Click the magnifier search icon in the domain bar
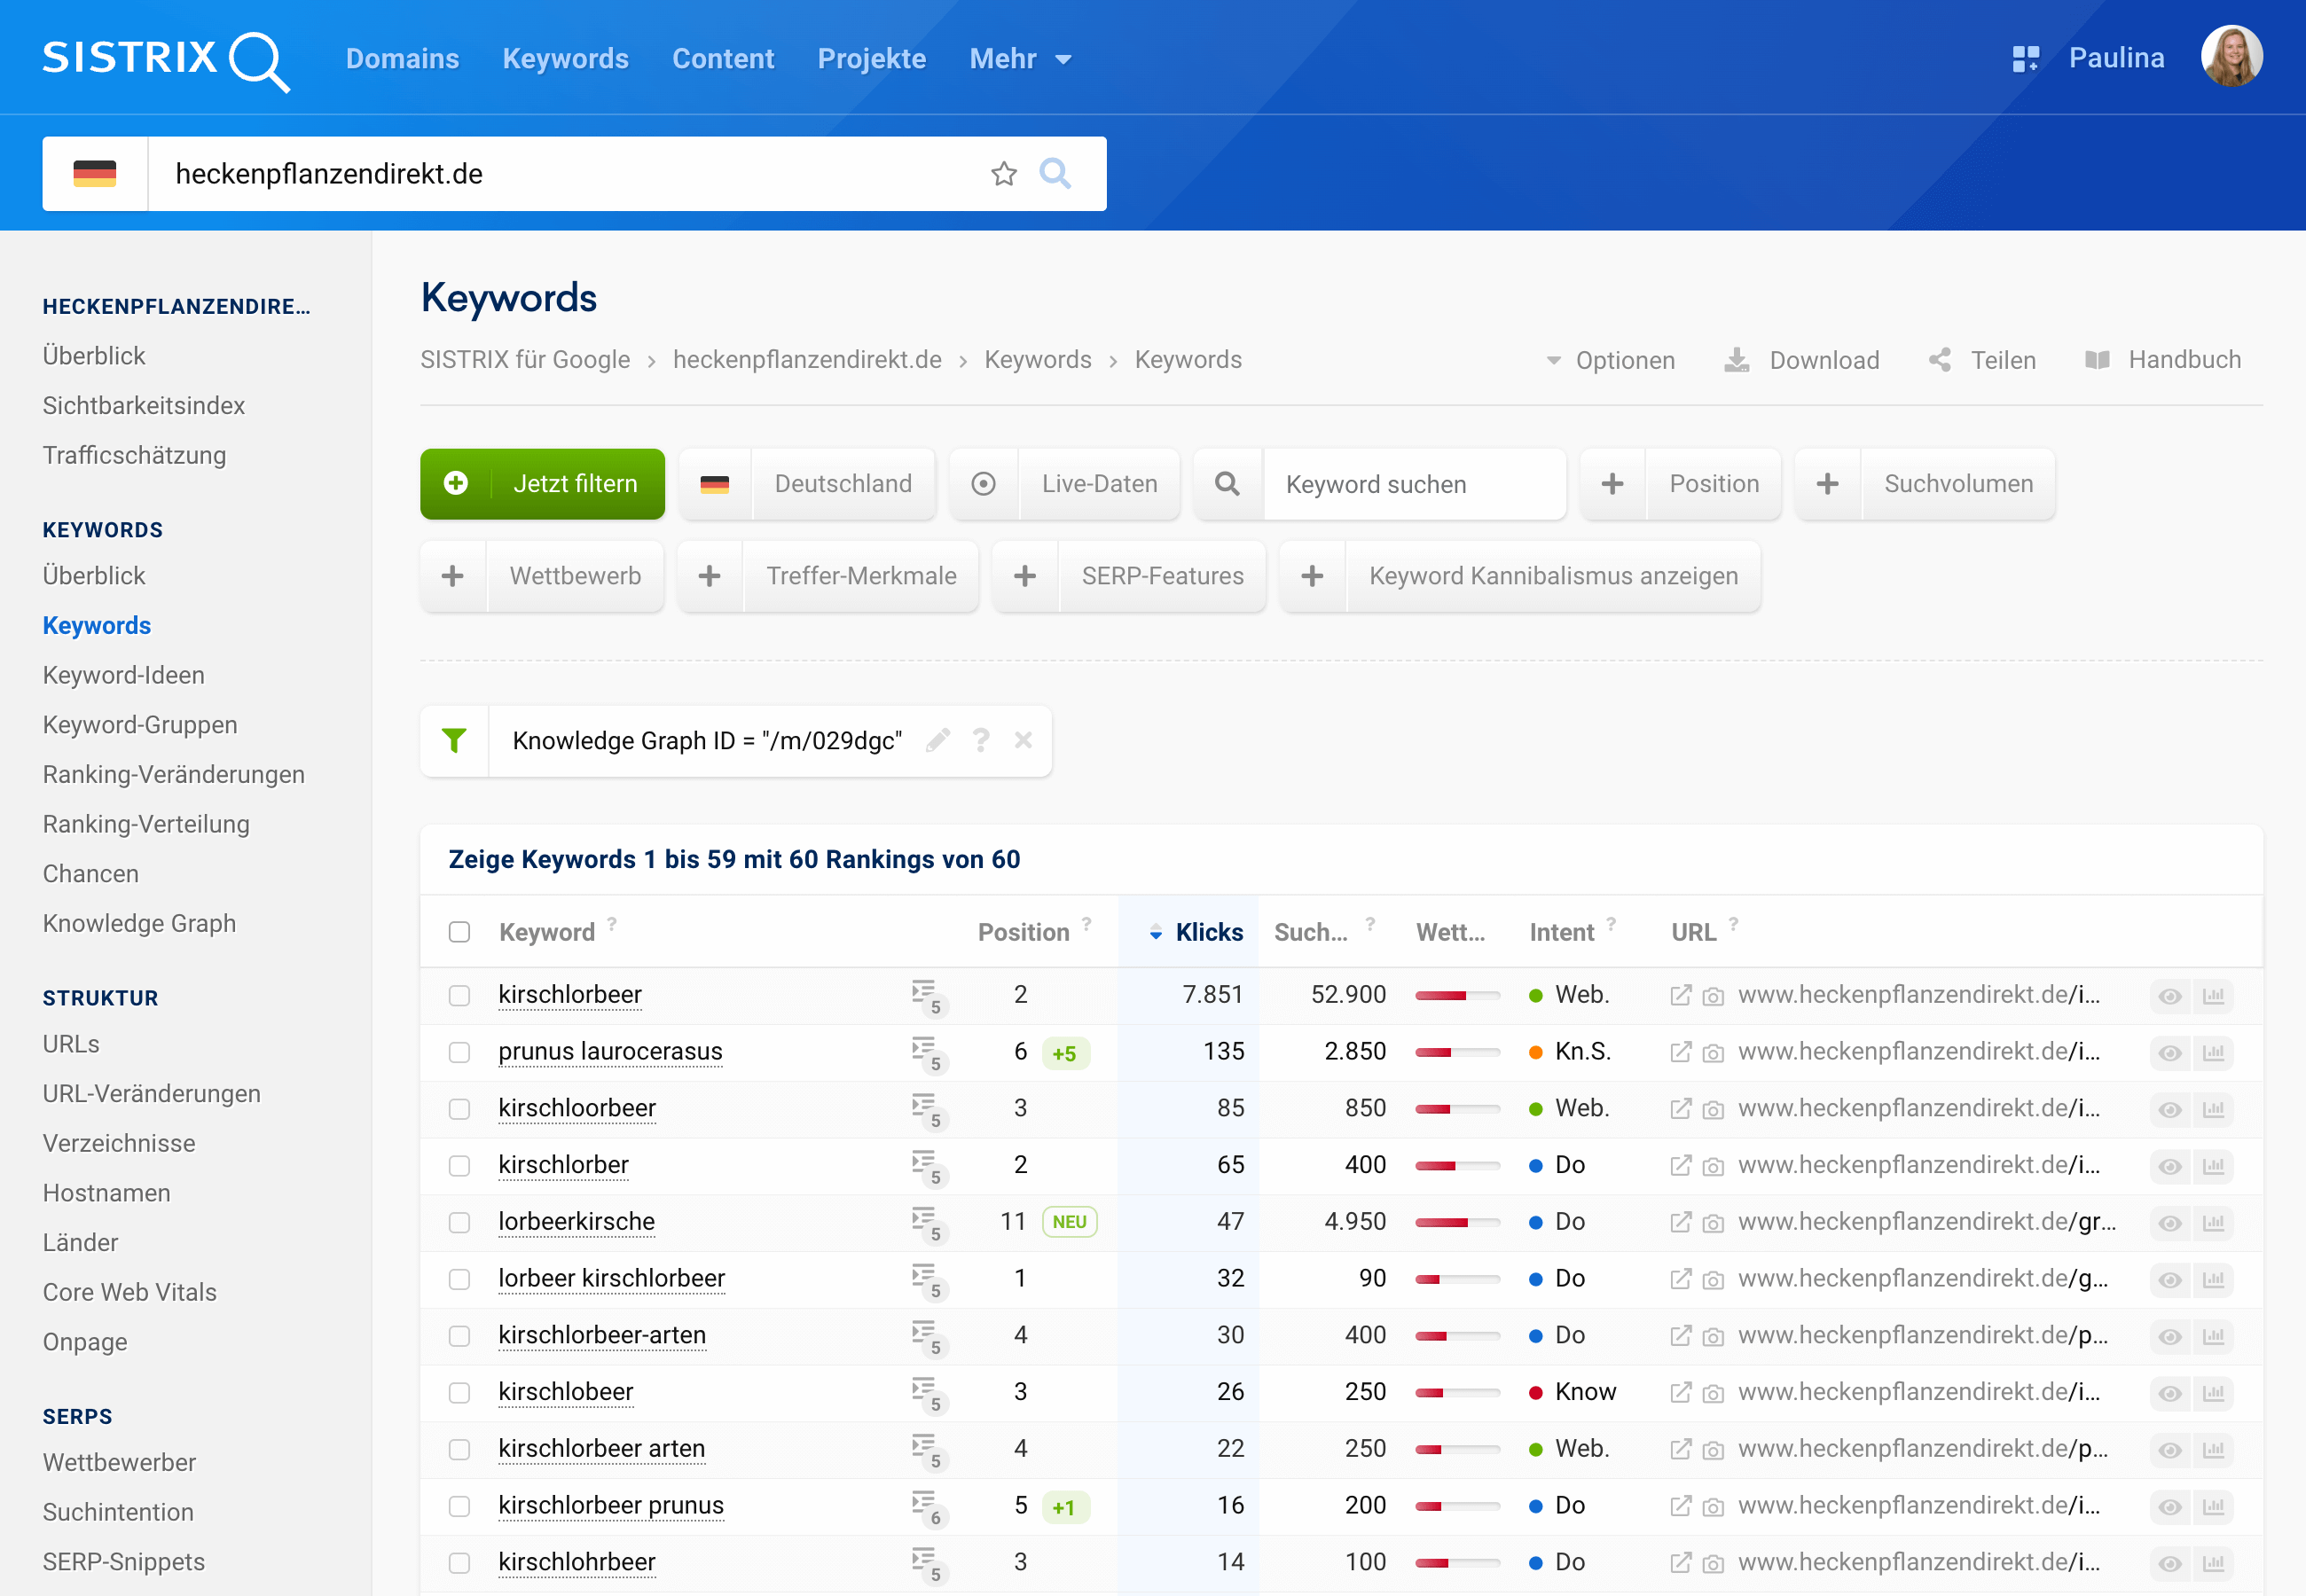2306x1596 pixels. click(1055, 174)
